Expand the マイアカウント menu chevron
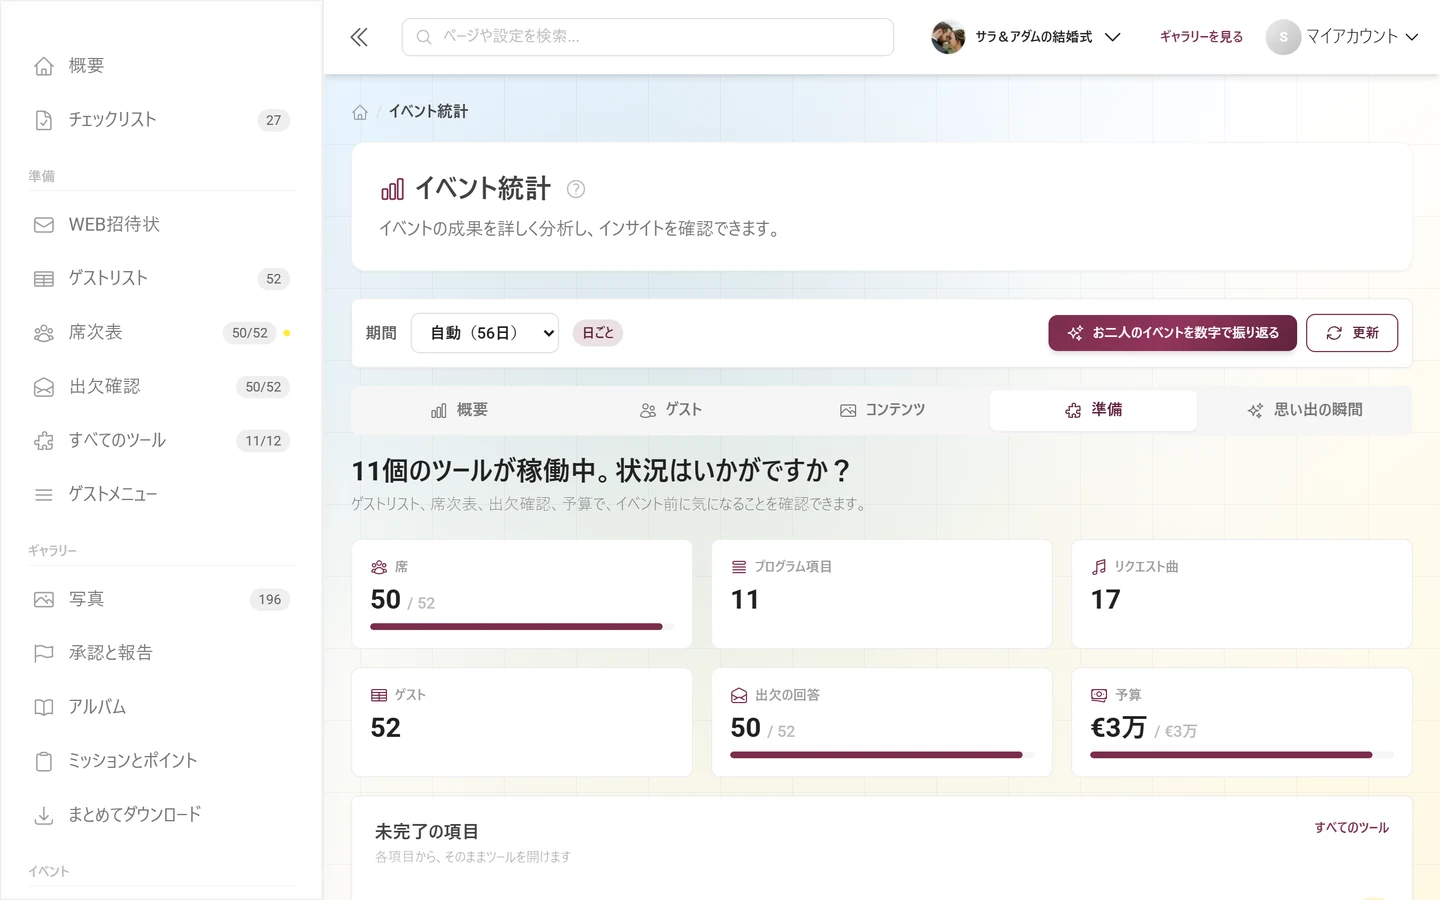Viewport: 1440px width, 900px height. (1412, 37)
